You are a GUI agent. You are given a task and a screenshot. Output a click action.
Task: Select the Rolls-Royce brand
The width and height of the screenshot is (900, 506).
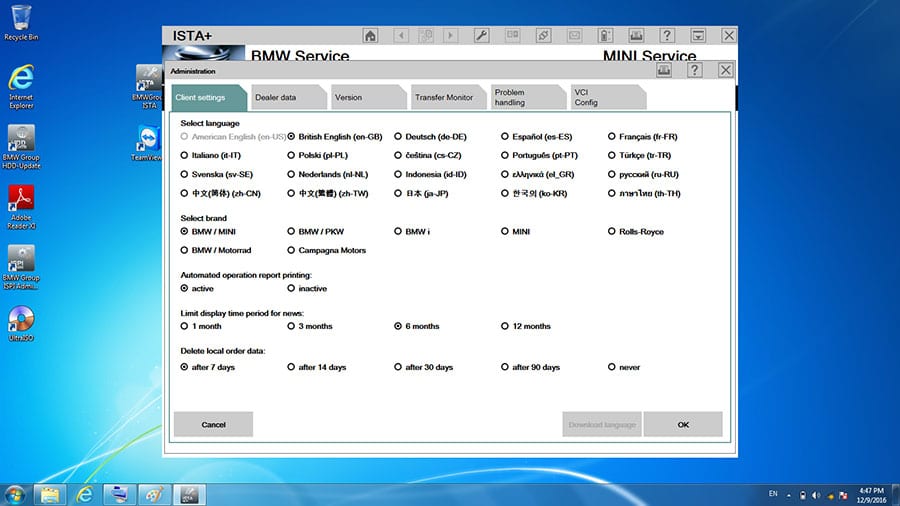point(636,232)
